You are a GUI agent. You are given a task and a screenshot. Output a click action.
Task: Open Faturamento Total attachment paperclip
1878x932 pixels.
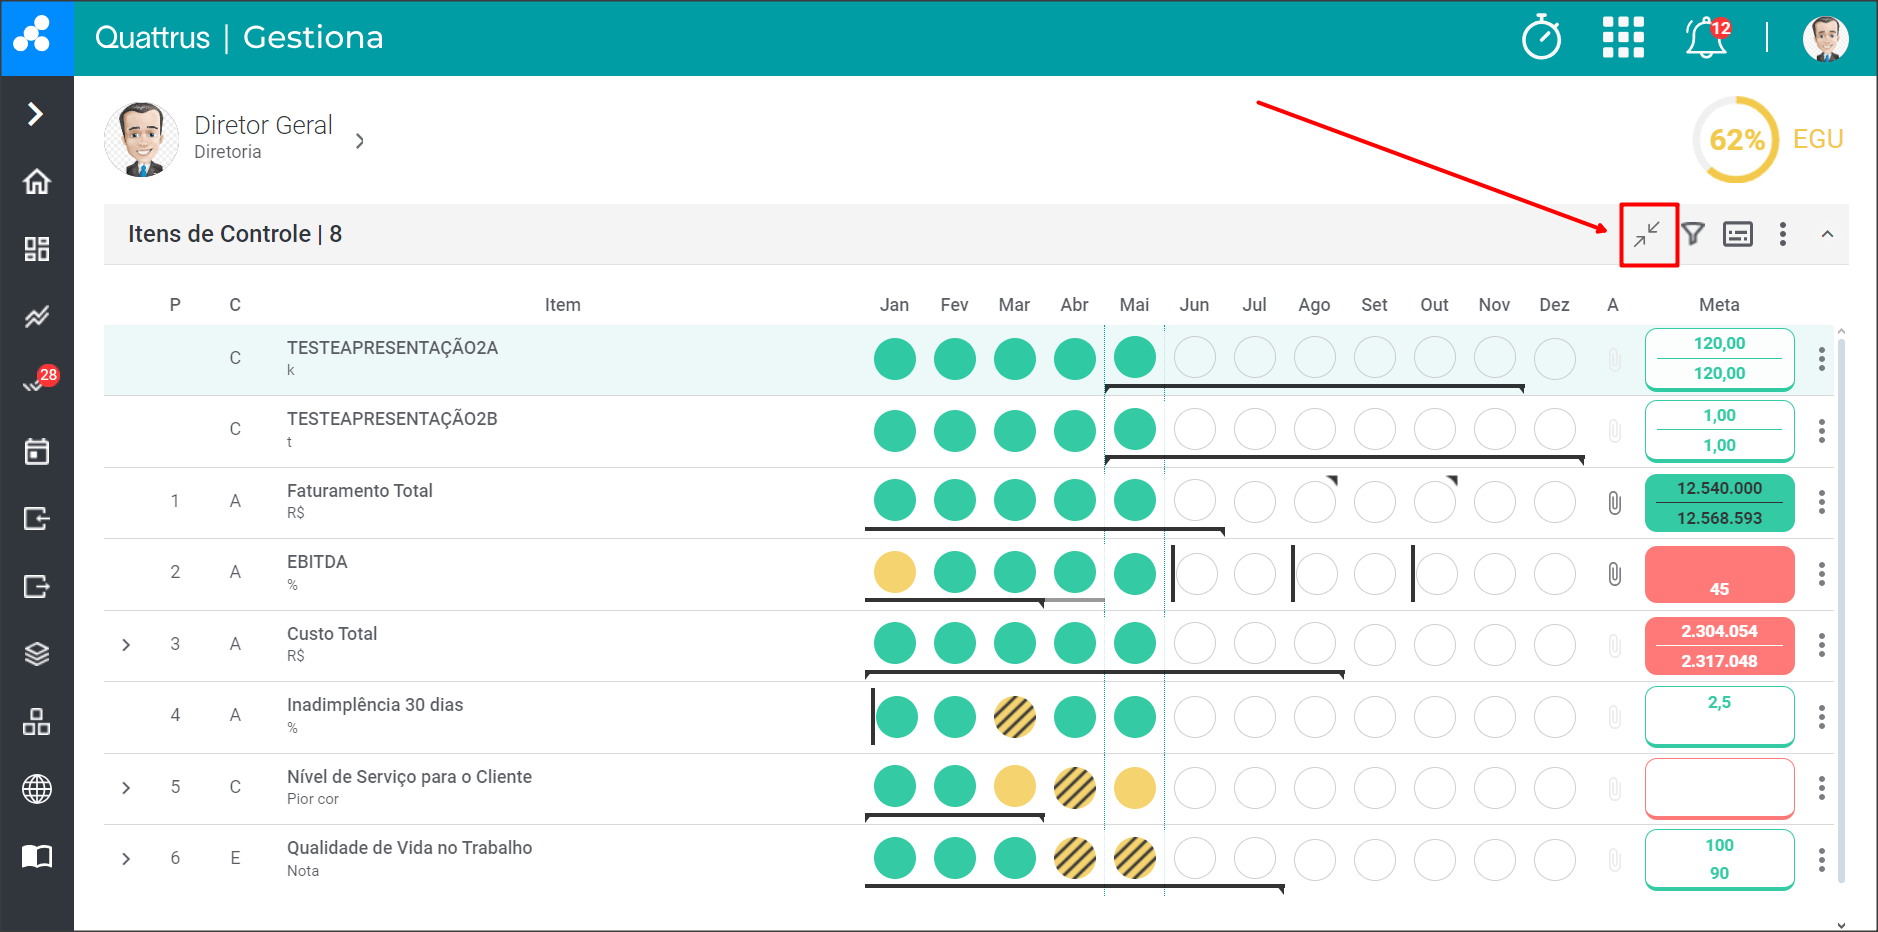point(1614,502)
